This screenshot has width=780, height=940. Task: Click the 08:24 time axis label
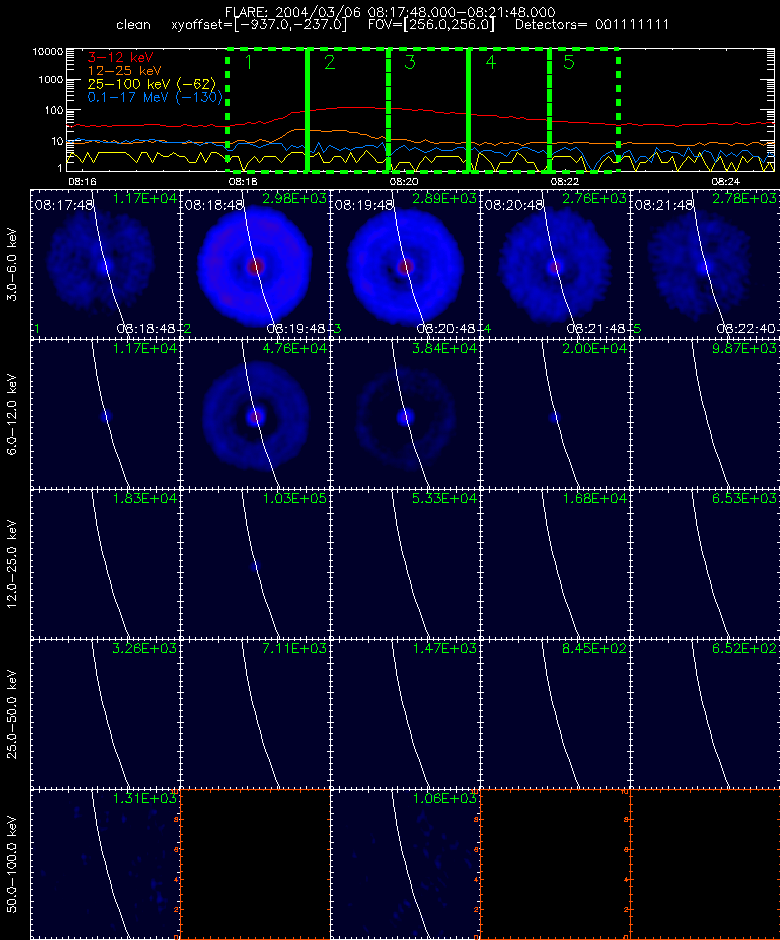tap(725, 181)
